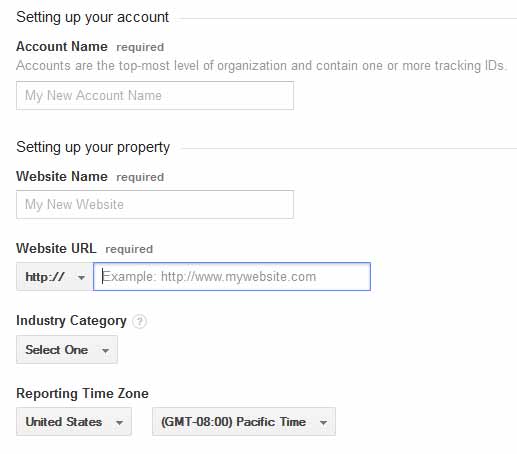Click the Industry Category label text
The image size is (517, 454).
click(71, 321)
